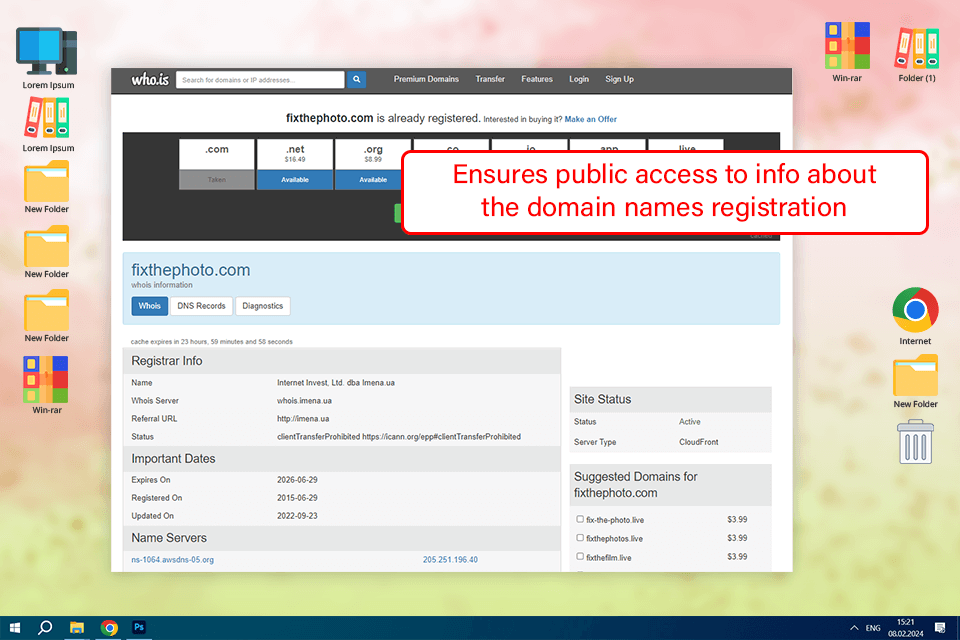
Task: Click Login in the navigation bar
Action: [x=579, y=79]
